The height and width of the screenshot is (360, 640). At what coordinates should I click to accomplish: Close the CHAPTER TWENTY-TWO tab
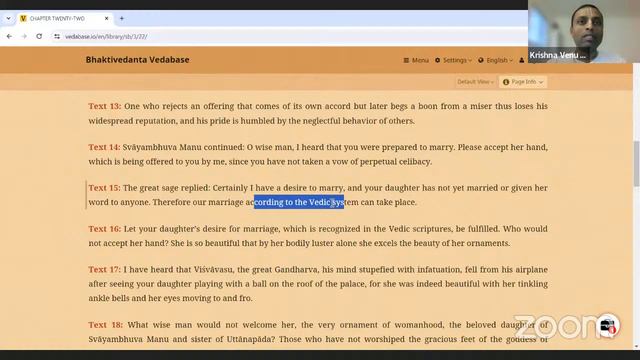pyautogui.click(x=107, y=18)
